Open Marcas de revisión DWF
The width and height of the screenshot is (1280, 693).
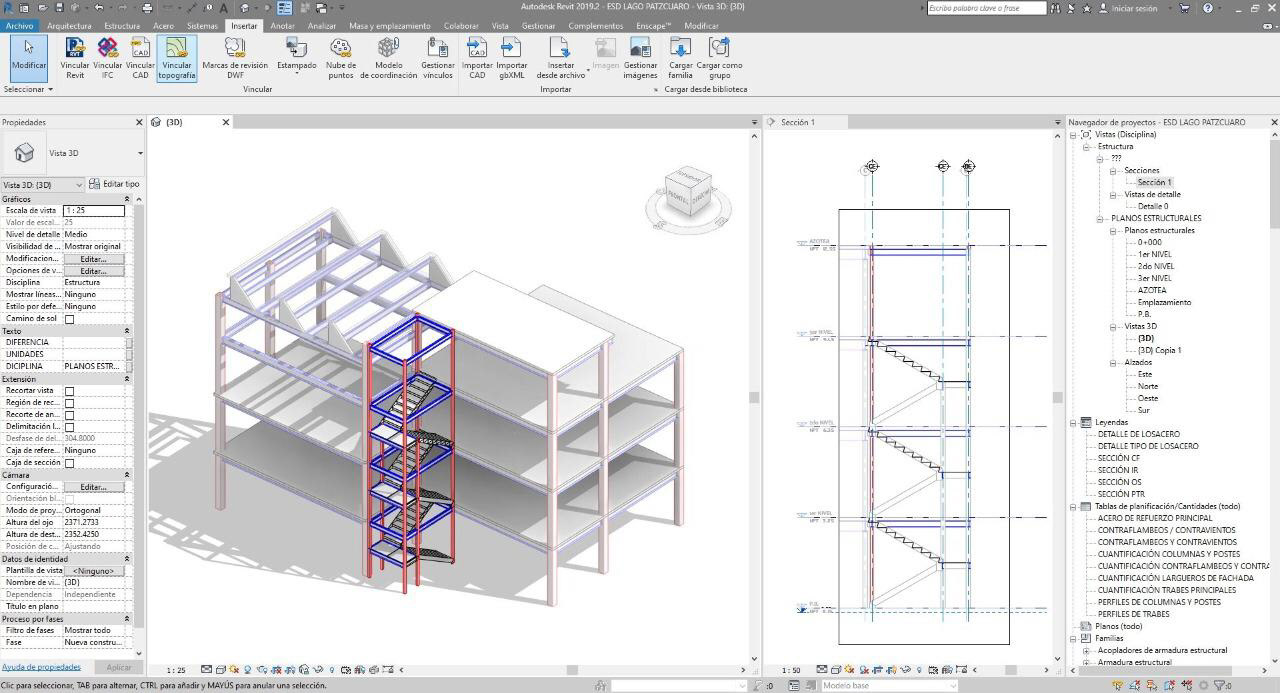point(235,58)
